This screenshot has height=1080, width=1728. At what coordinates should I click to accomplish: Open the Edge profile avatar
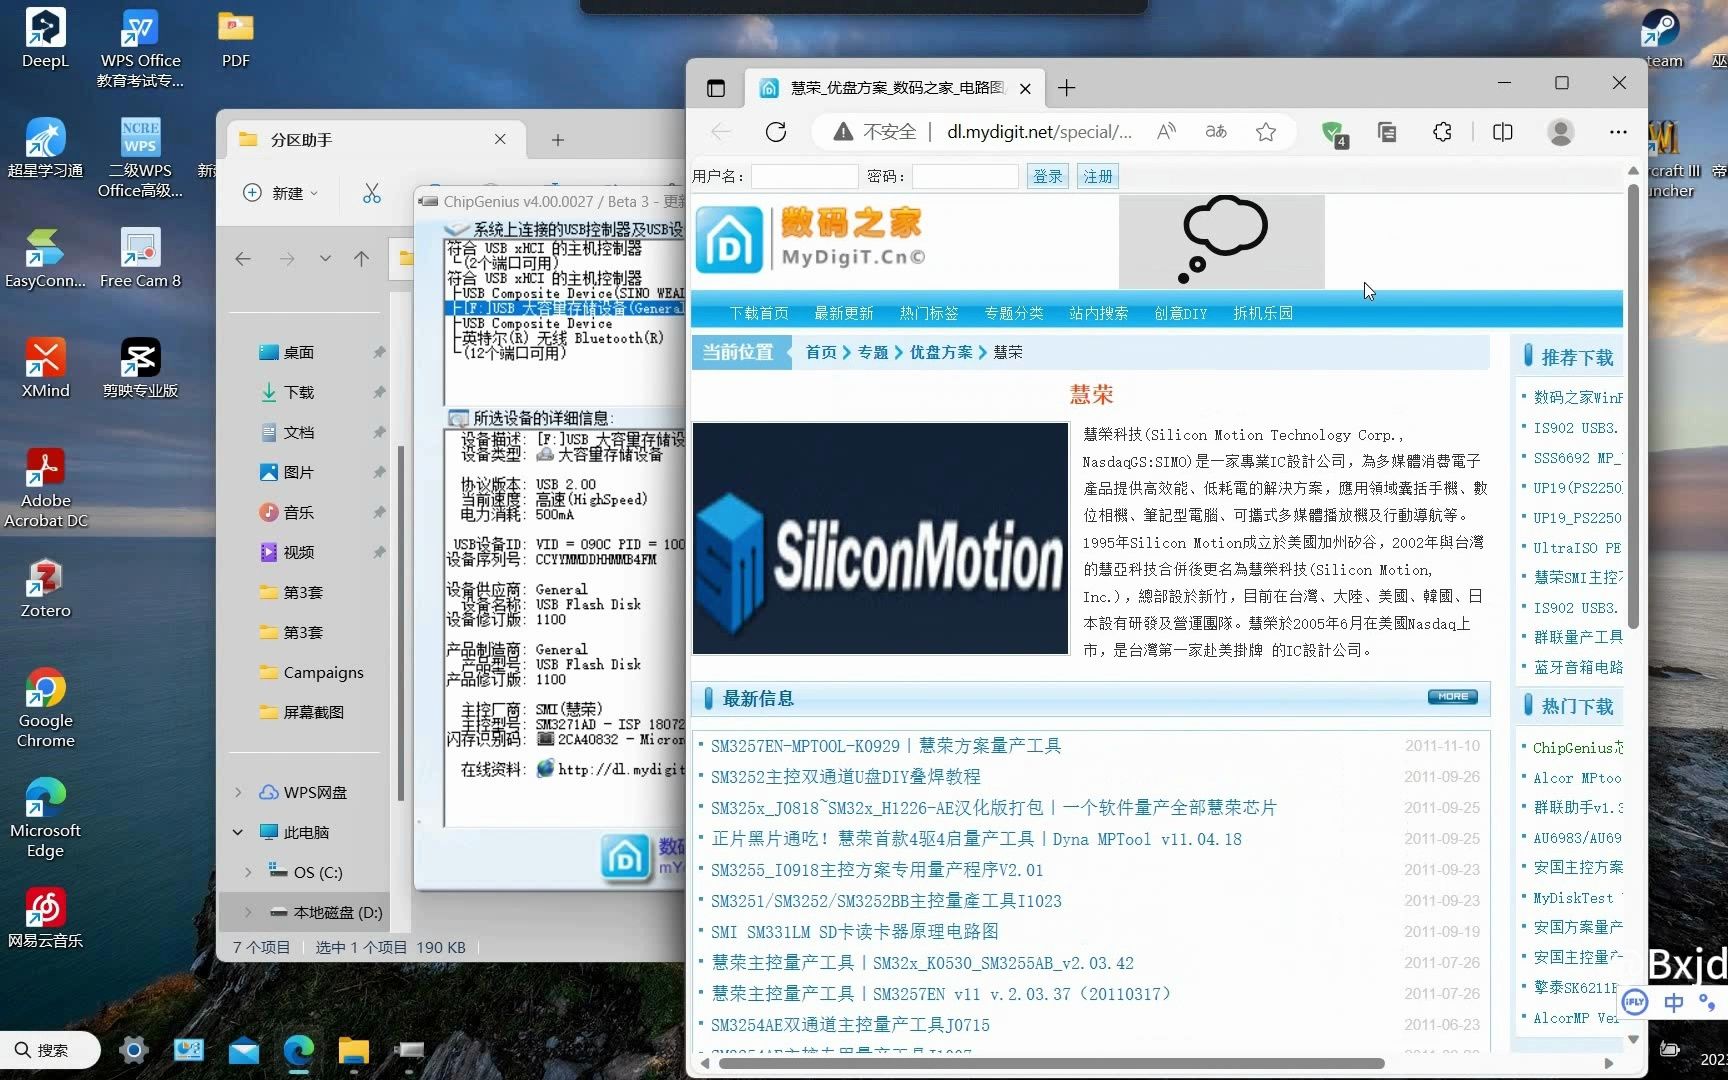[1560, 131]
